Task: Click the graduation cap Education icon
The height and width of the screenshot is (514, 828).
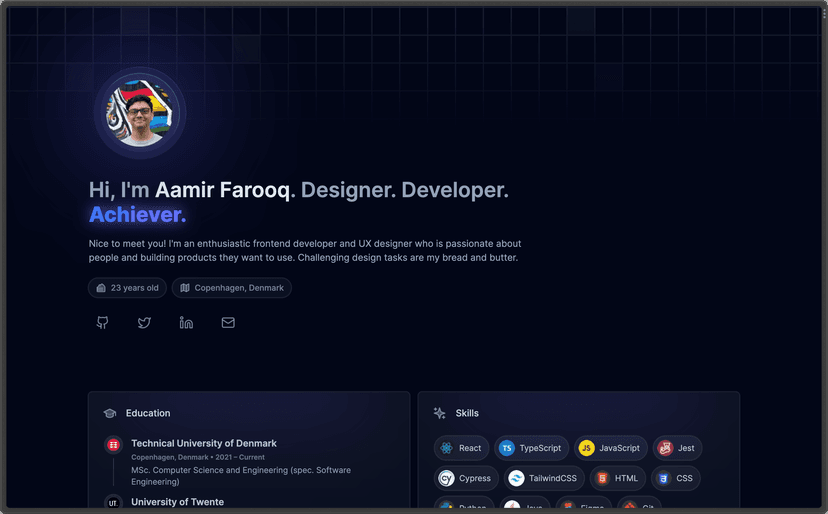Action: coord(110,413)
